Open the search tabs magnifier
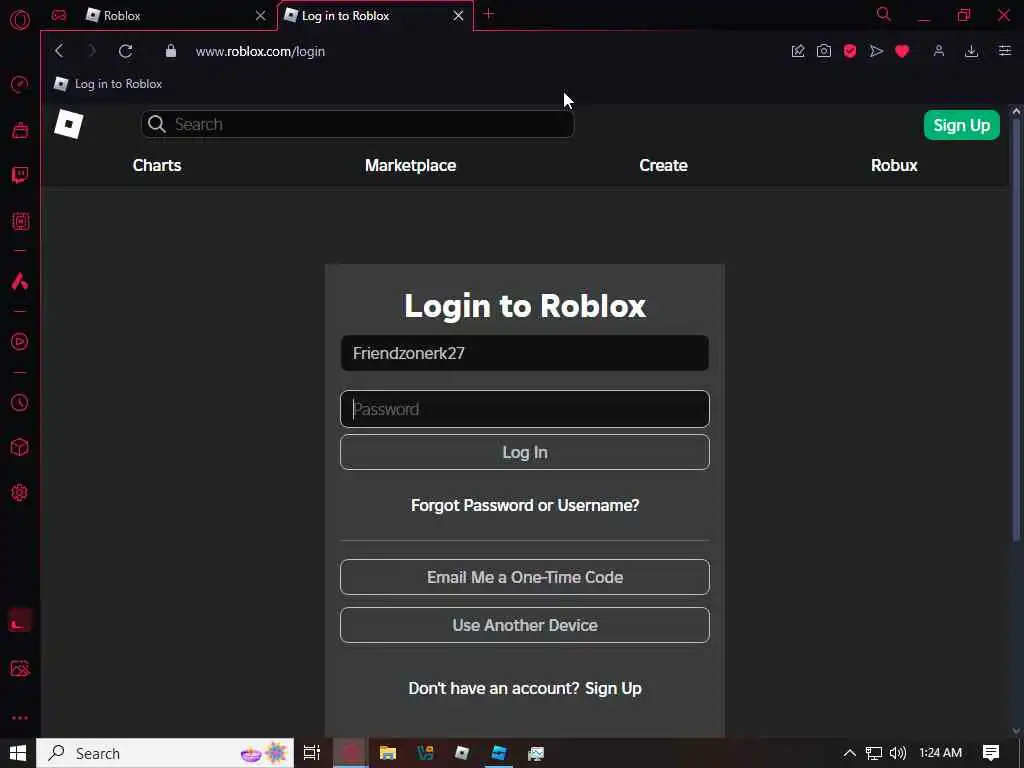 click(884, 14)
